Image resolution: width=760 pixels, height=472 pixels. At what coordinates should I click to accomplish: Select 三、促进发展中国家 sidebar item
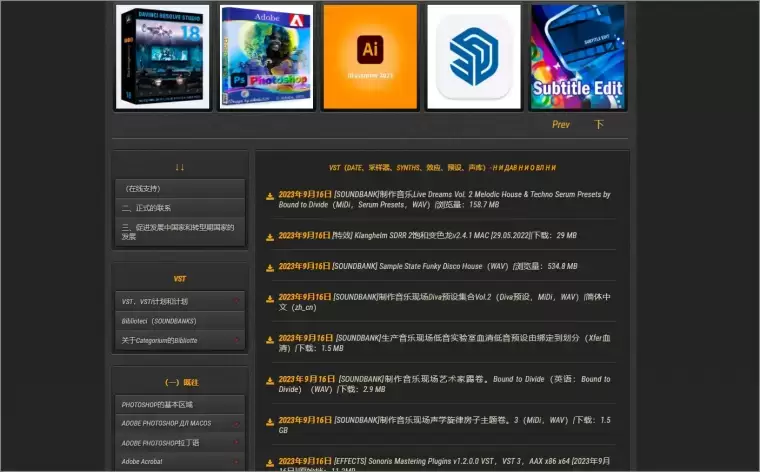[x=180, y=232]
